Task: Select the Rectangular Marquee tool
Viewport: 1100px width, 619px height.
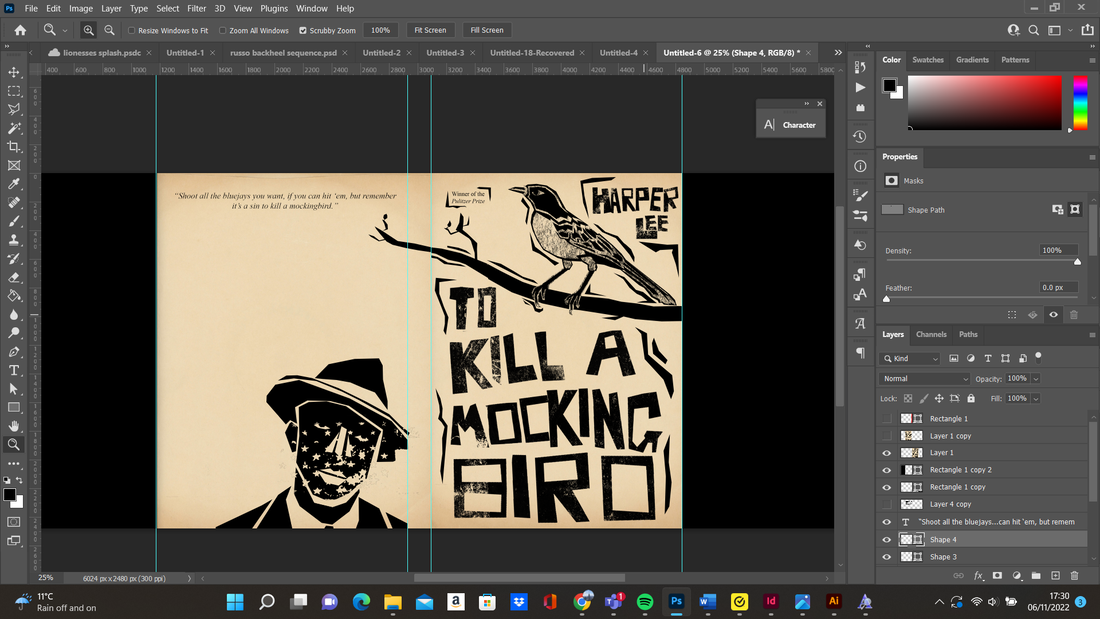Action: pos(14,91)
